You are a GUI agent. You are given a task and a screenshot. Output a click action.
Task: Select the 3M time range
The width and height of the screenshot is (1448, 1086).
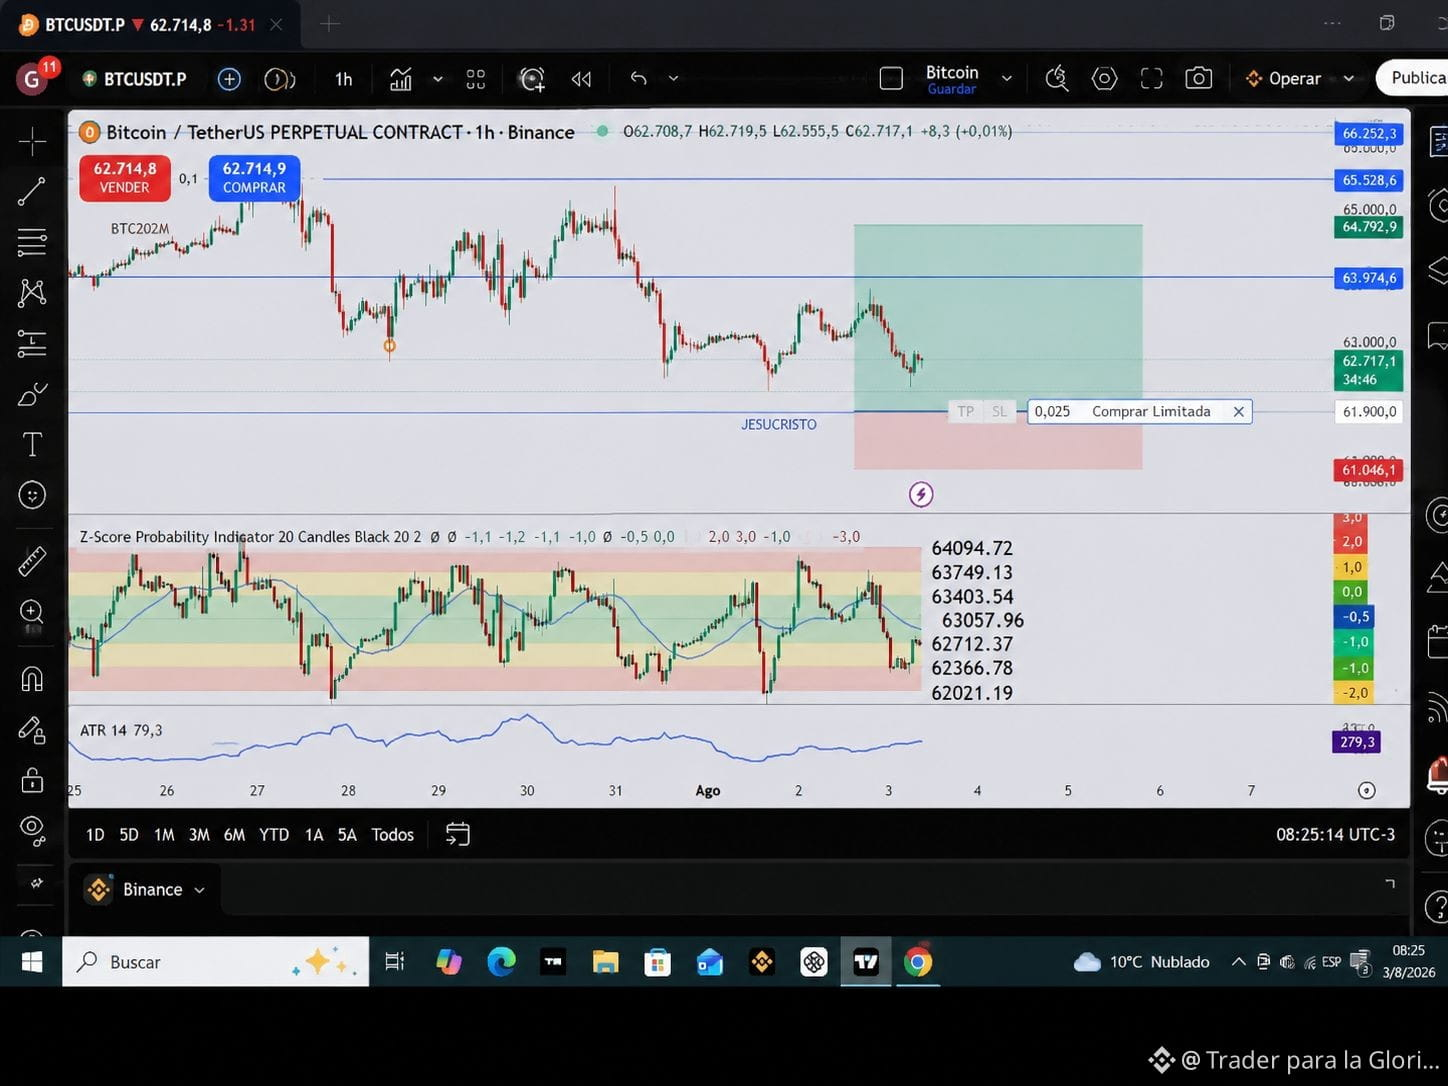(199, 834)
